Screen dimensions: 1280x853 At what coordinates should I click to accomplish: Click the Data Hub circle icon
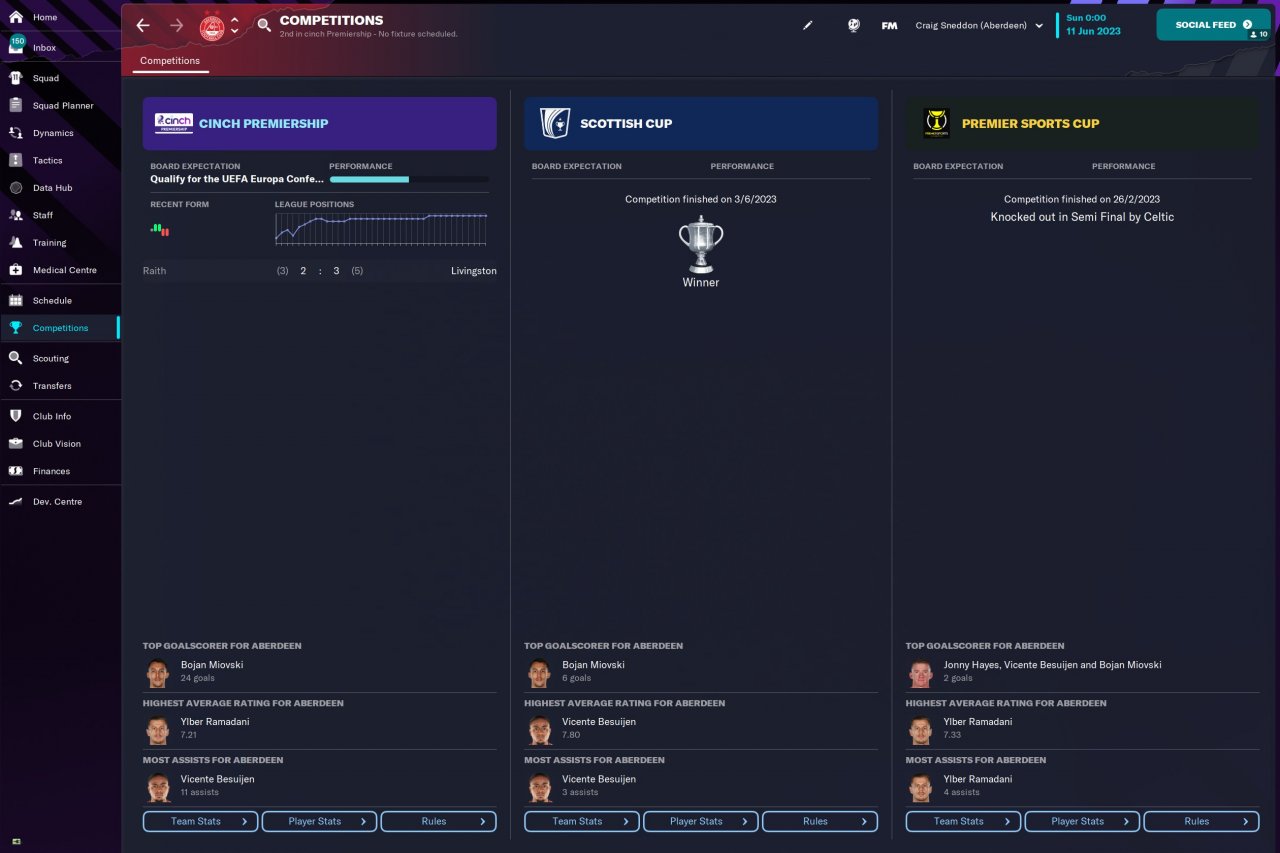[16, 188]
